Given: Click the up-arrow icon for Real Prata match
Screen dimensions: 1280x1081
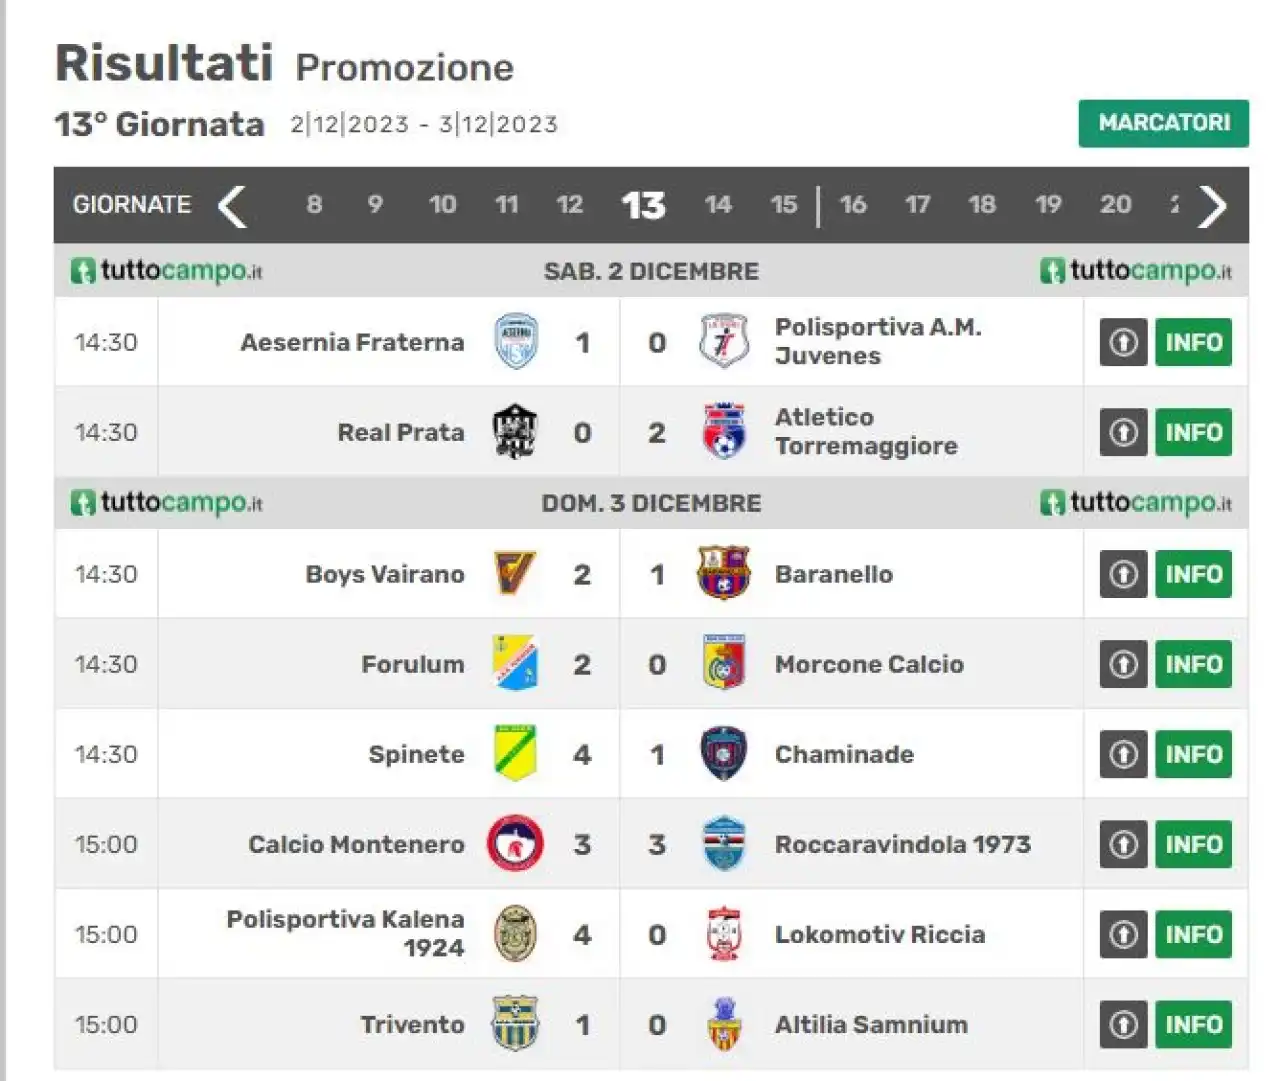Looking at the screenshot, I should click(x=1123, y=432).
